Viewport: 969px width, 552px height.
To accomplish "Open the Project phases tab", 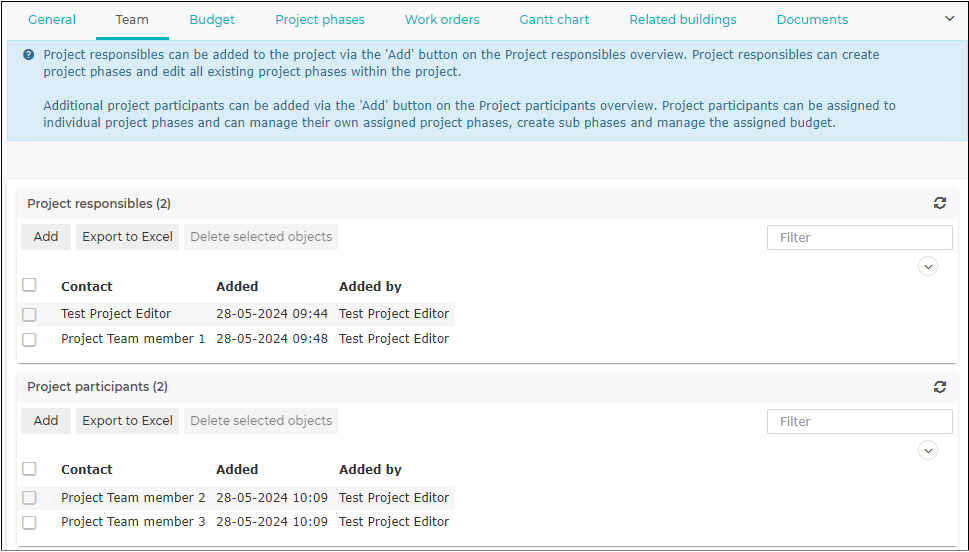I will coord(320,20).
